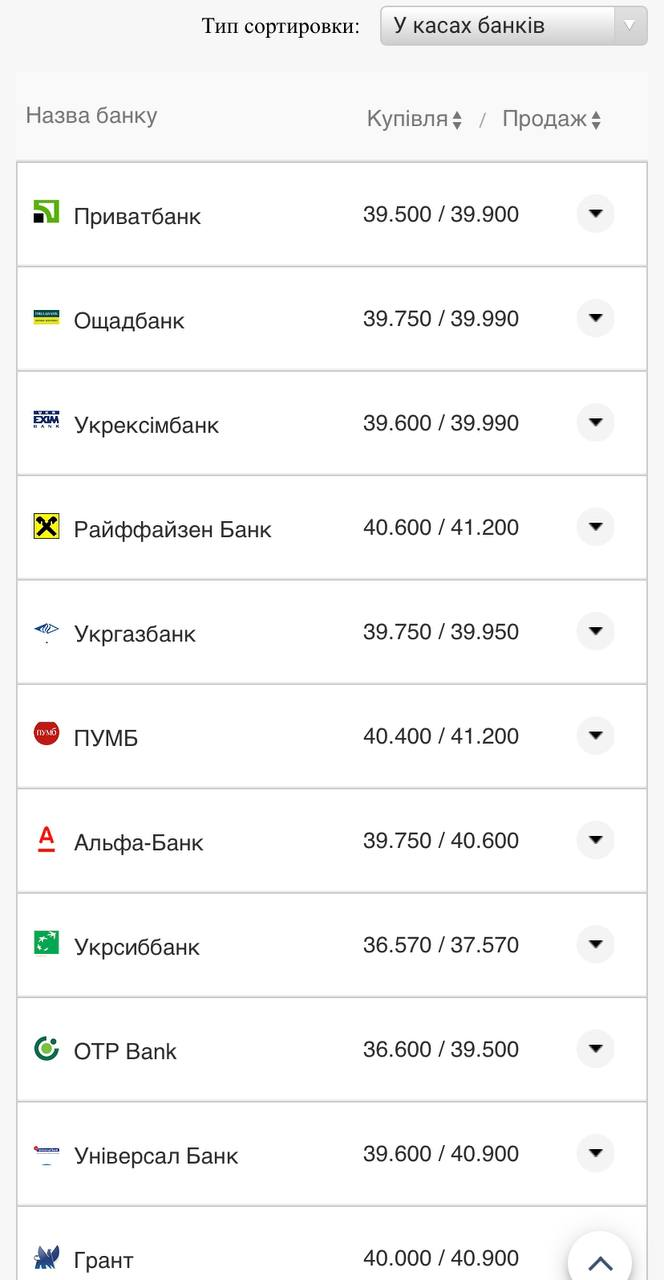Click the Приватбанк logo icon
The image size is (664, 1280).
point(46,212)
